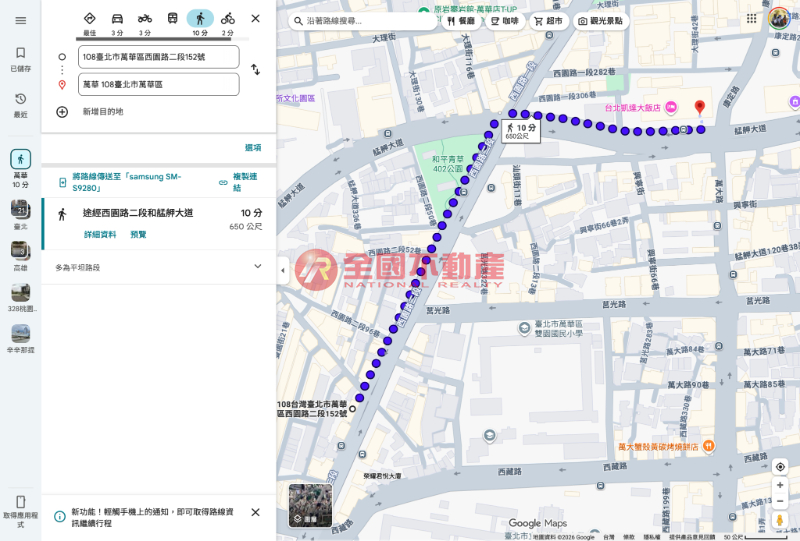This screenshot has width=800, height=541.
Task: Choose the cycling travel mode
Action: [228, 18]
